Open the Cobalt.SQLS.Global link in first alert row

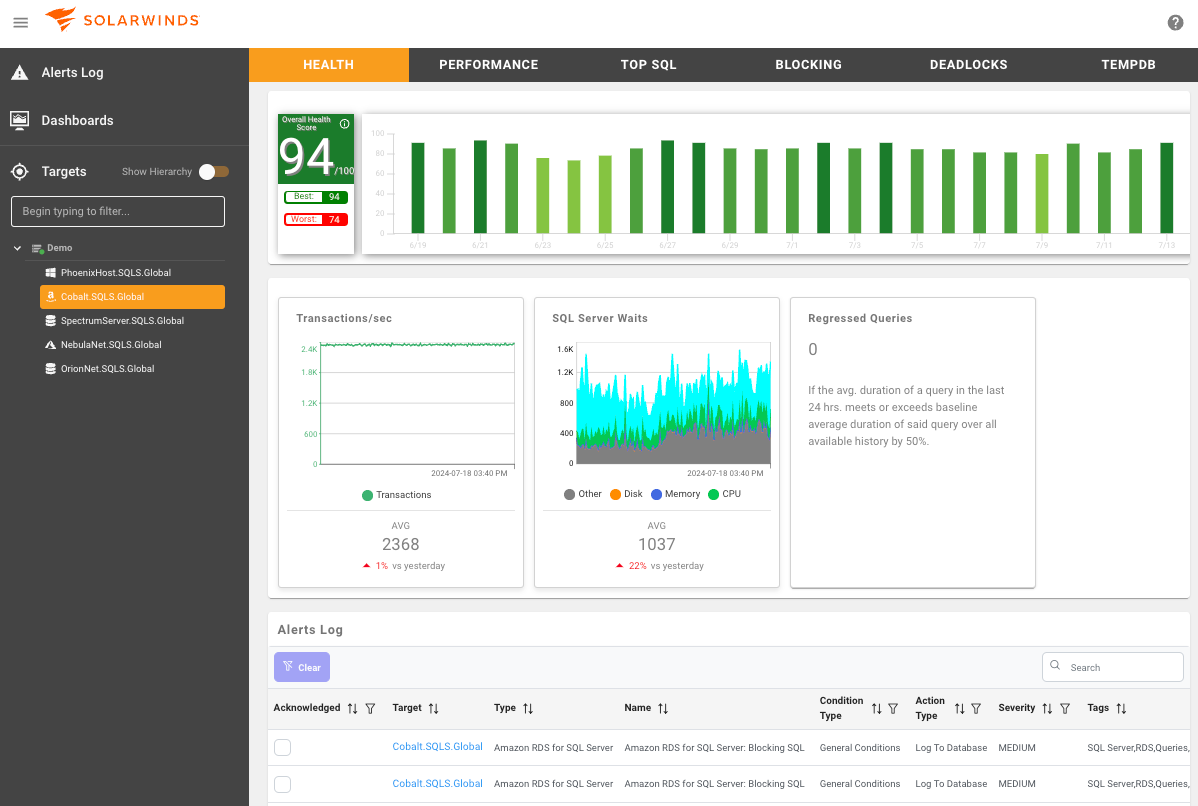pyautogui.click(x=437, y=747)
